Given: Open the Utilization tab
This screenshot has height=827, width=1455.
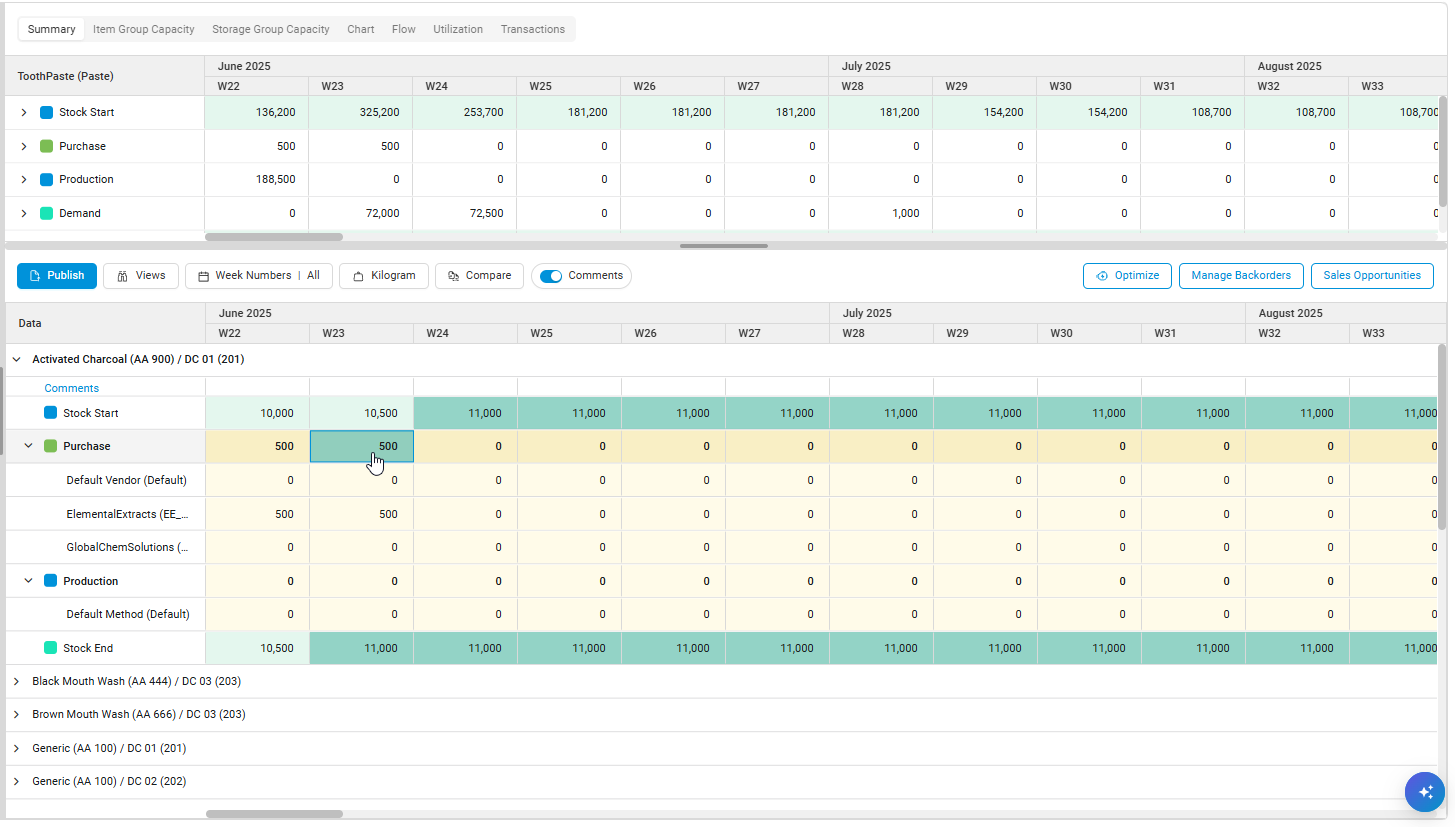Looking at the screenshot, I should pos(458,29).
